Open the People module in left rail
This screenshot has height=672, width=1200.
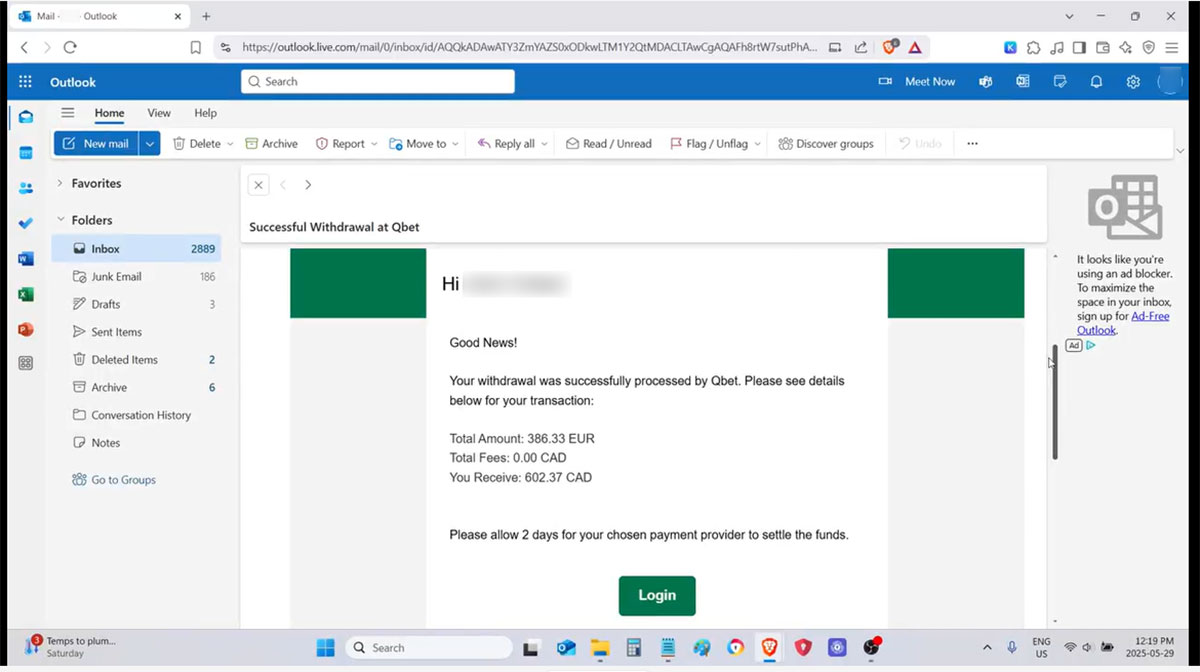click(x=26, y=188)
